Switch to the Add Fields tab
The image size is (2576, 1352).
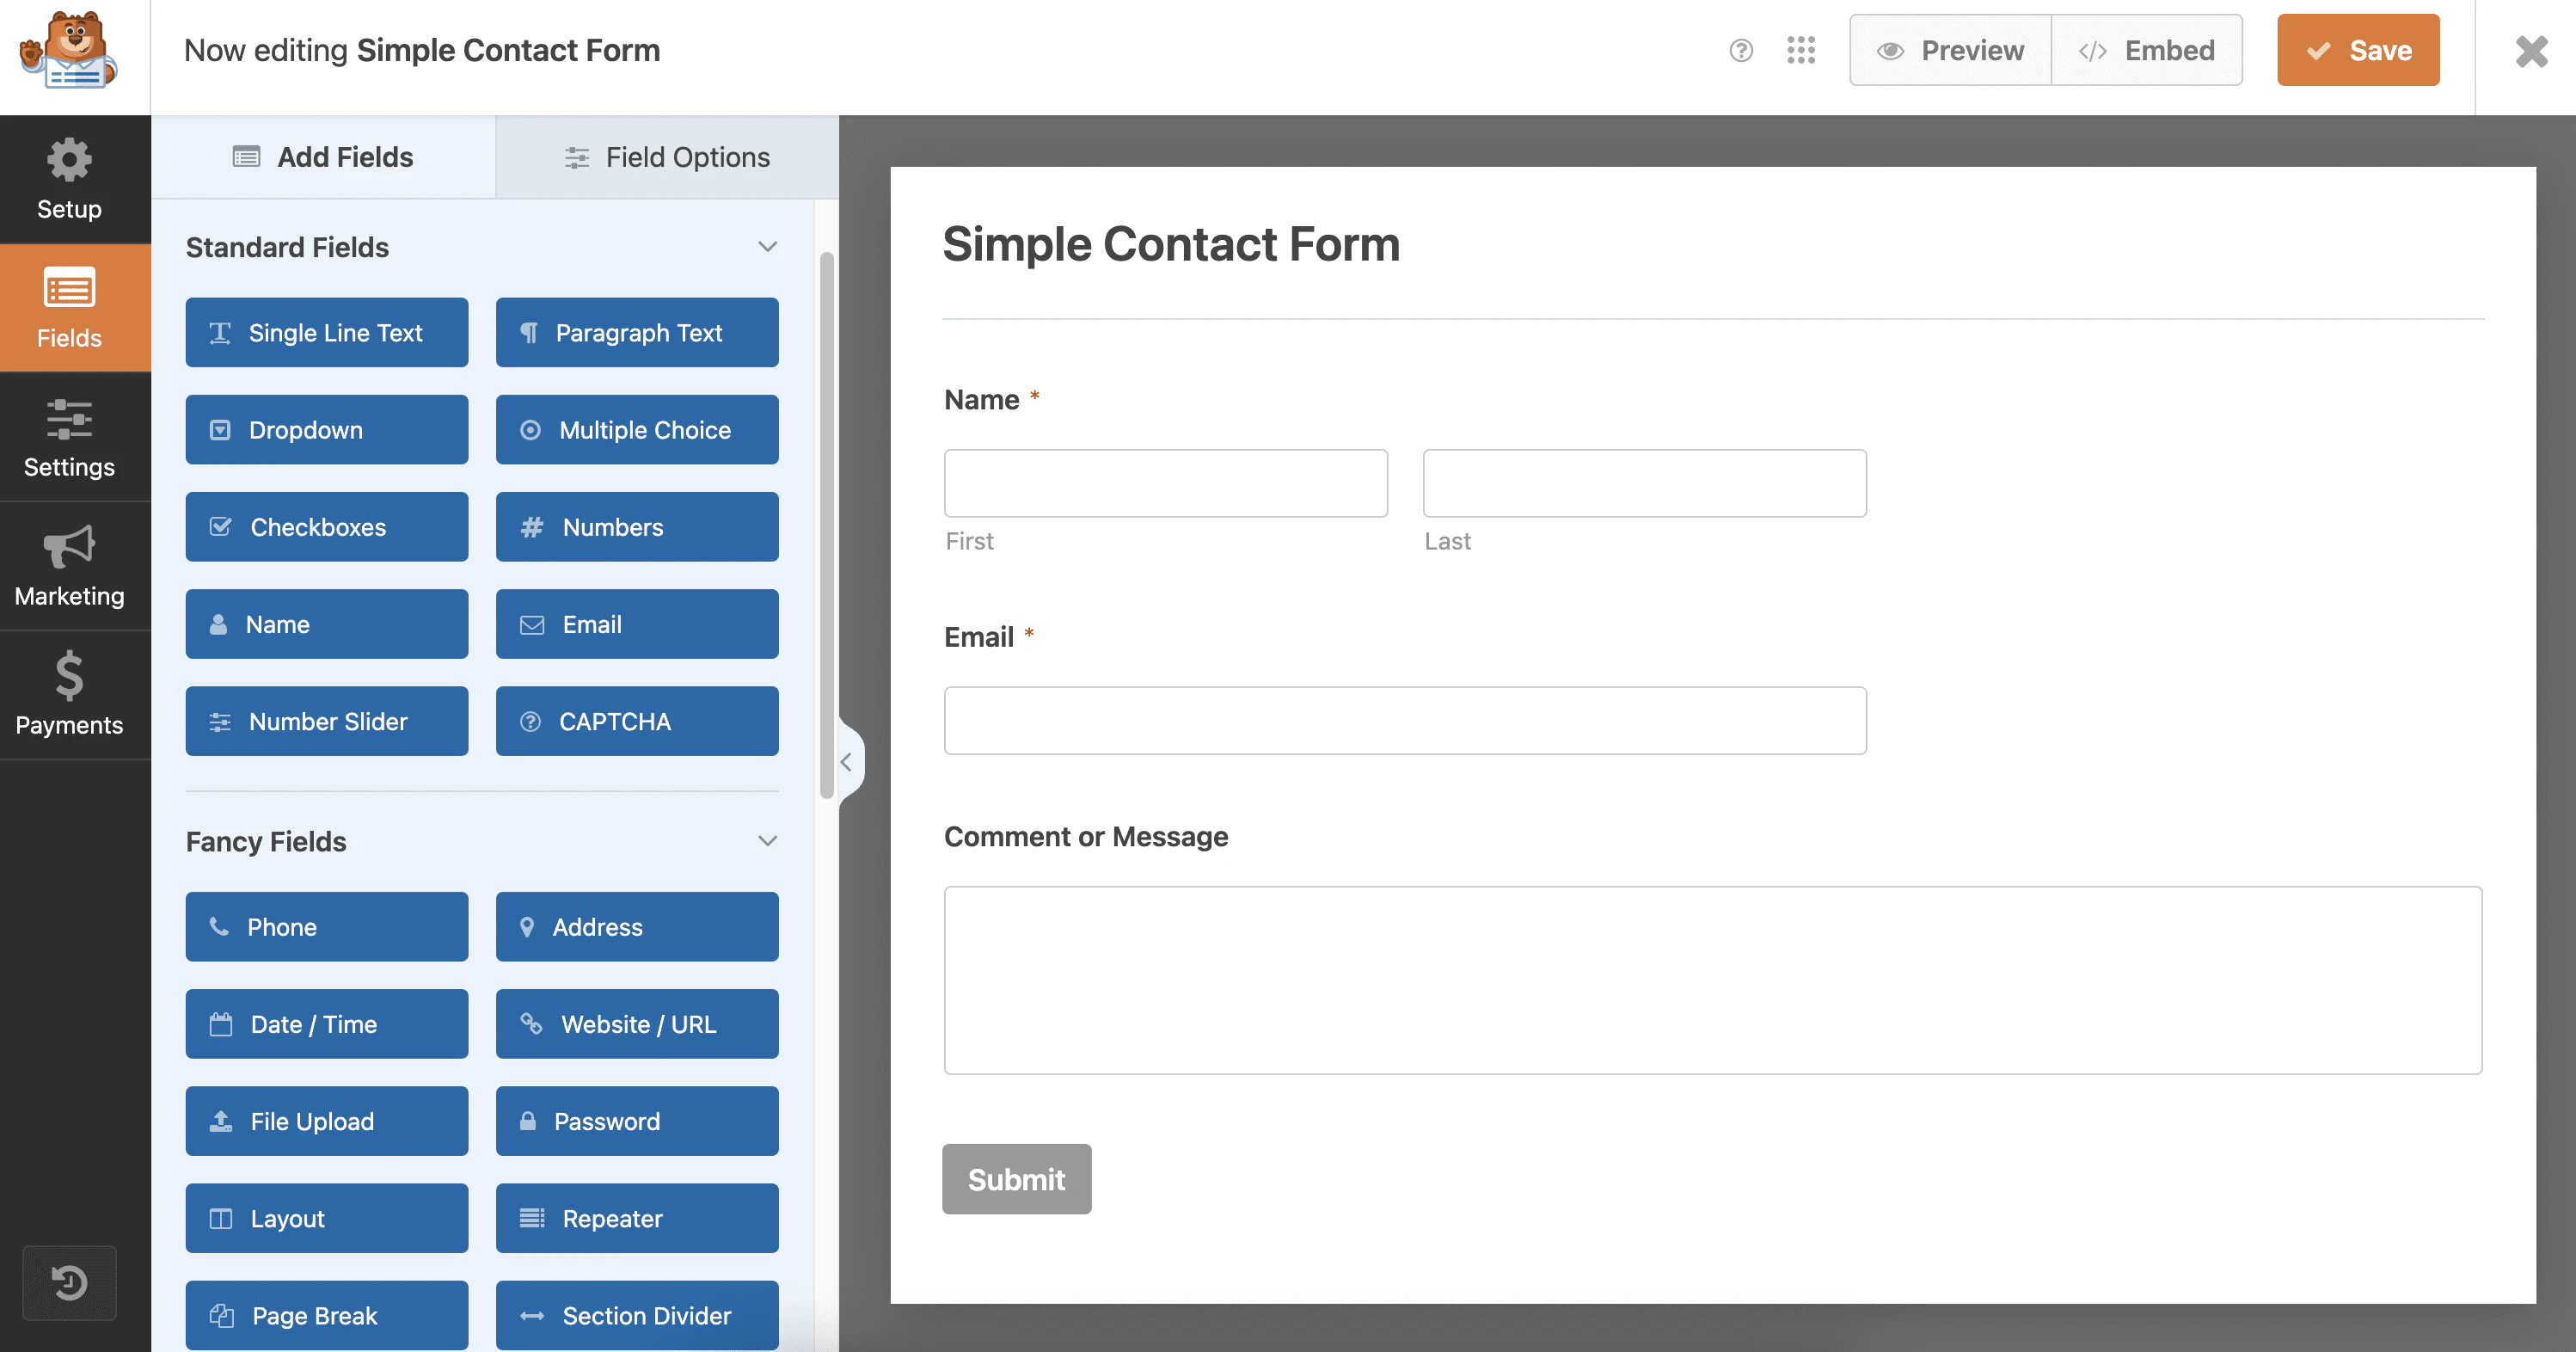322,157
